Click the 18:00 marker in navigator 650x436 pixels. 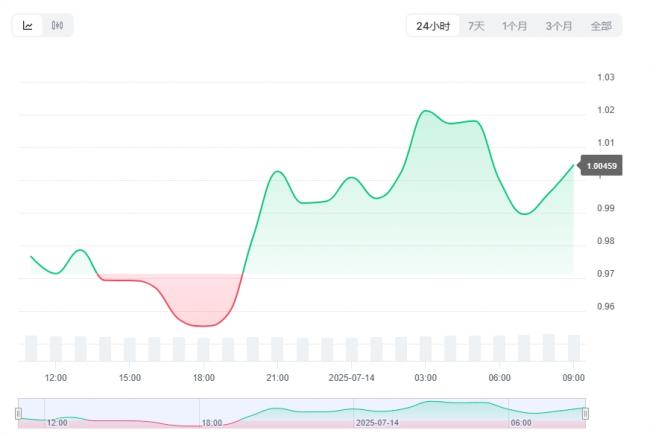pos(212,423)
